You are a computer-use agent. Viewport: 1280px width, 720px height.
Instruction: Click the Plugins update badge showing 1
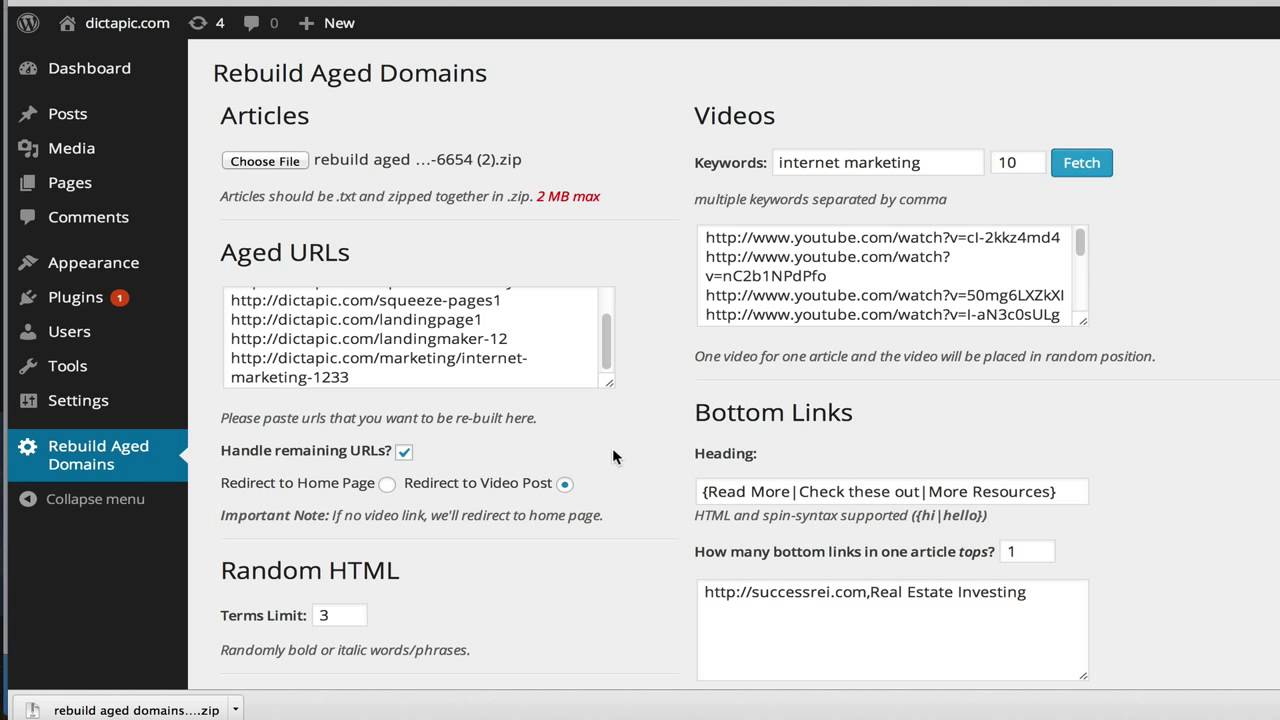tap(119, 297)
